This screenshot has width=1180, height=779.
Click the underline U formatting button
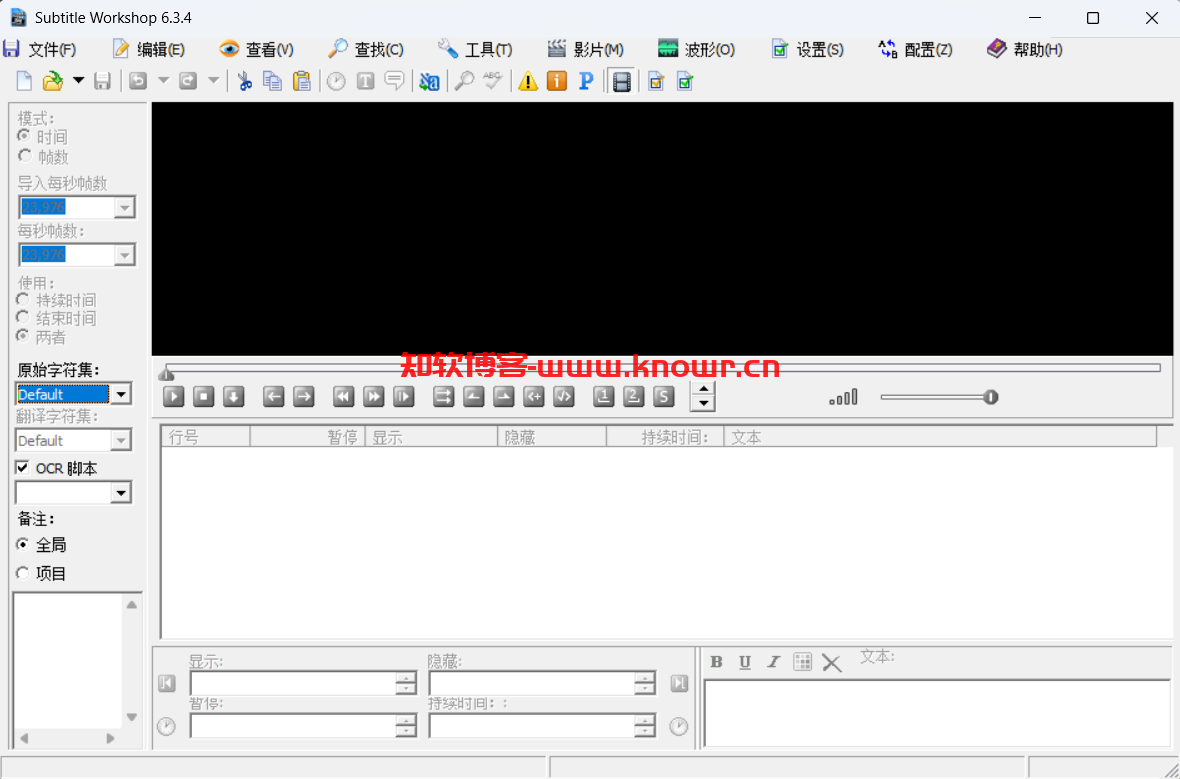(745, 662)
